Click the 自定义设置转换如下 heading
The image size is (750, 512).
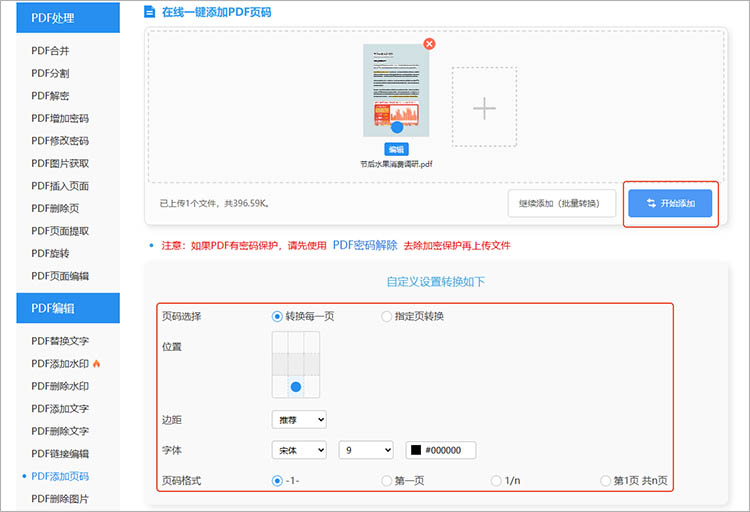435,281
